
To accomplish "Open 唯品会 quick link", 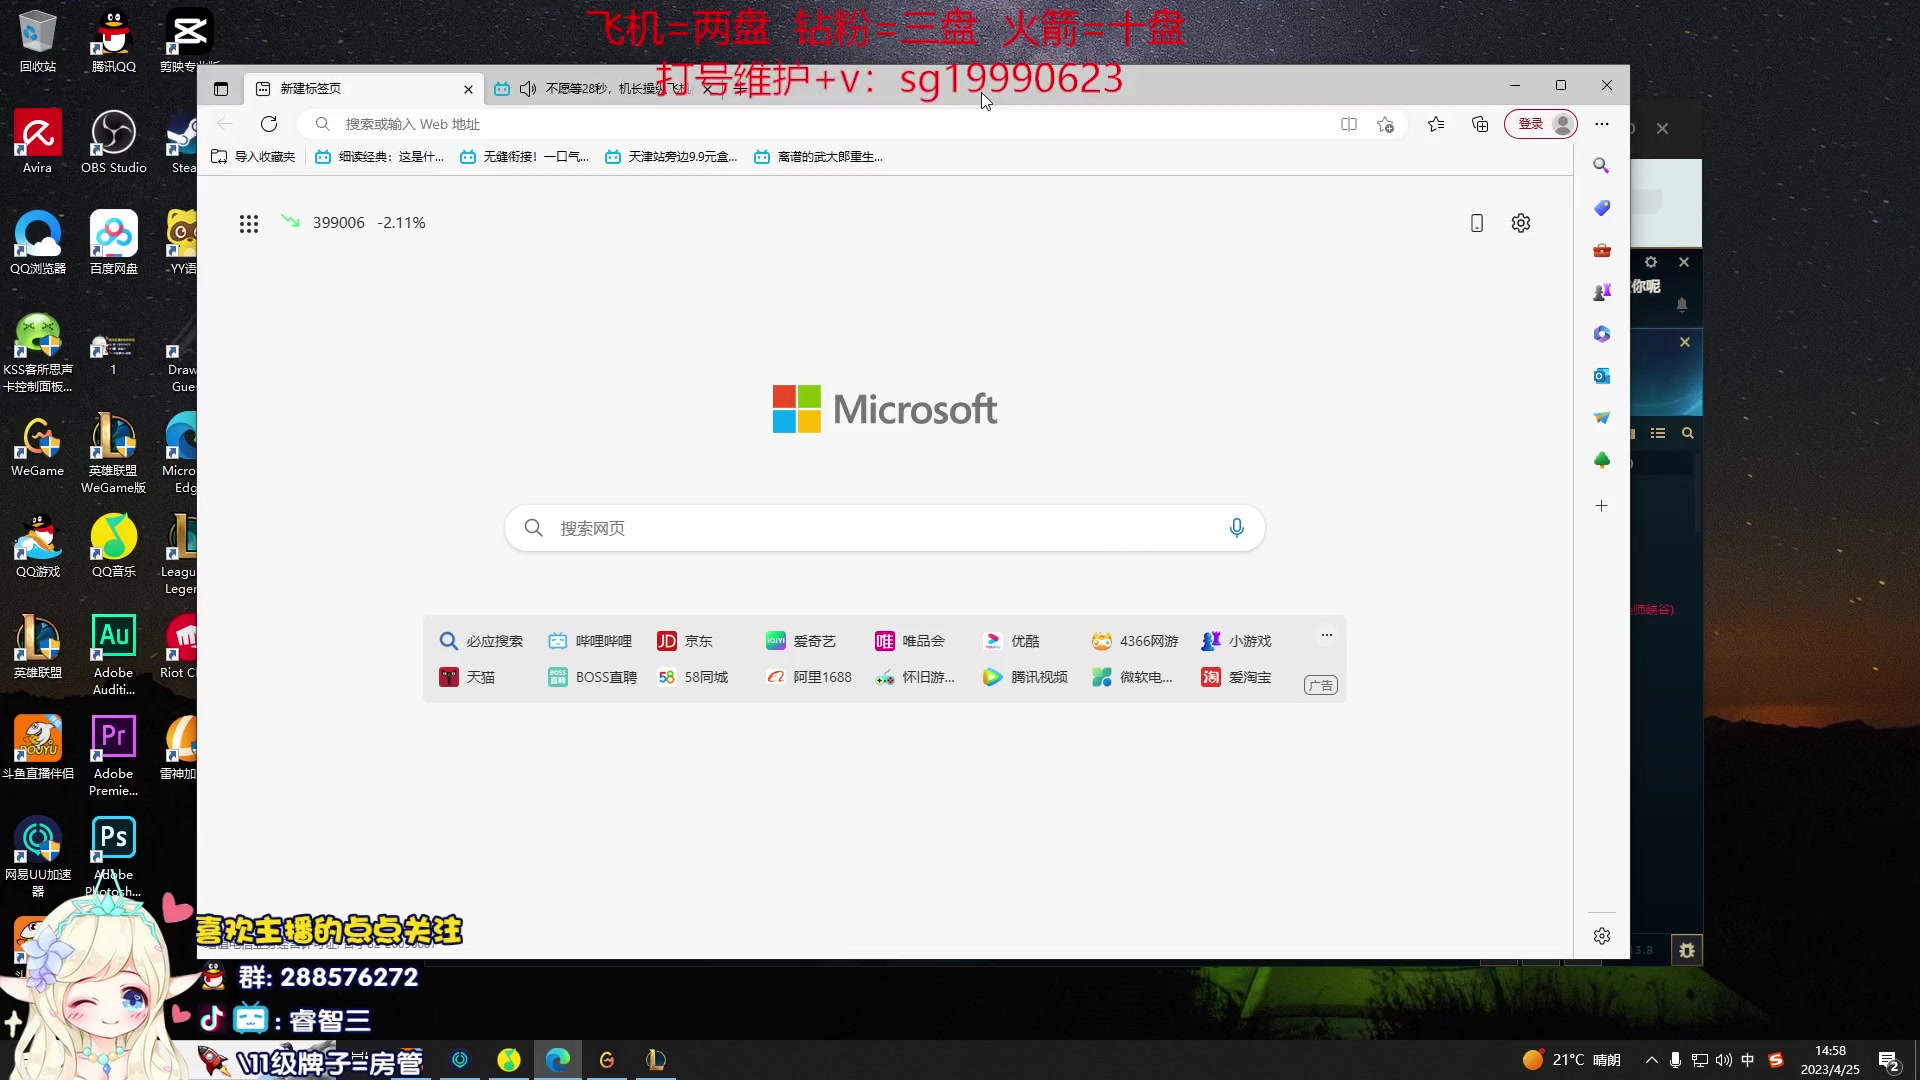I will [x=910, y=641].
